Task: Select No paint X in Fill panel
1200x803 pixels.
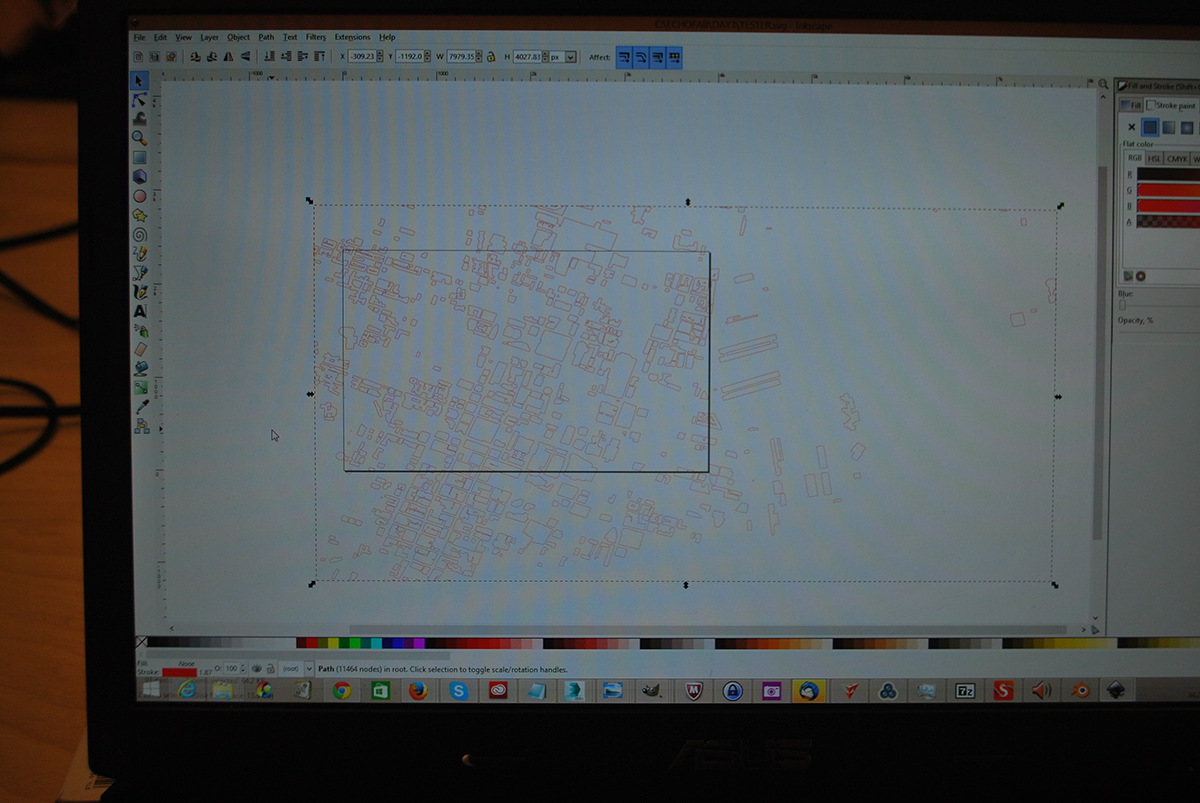Action: point(1131,127)
